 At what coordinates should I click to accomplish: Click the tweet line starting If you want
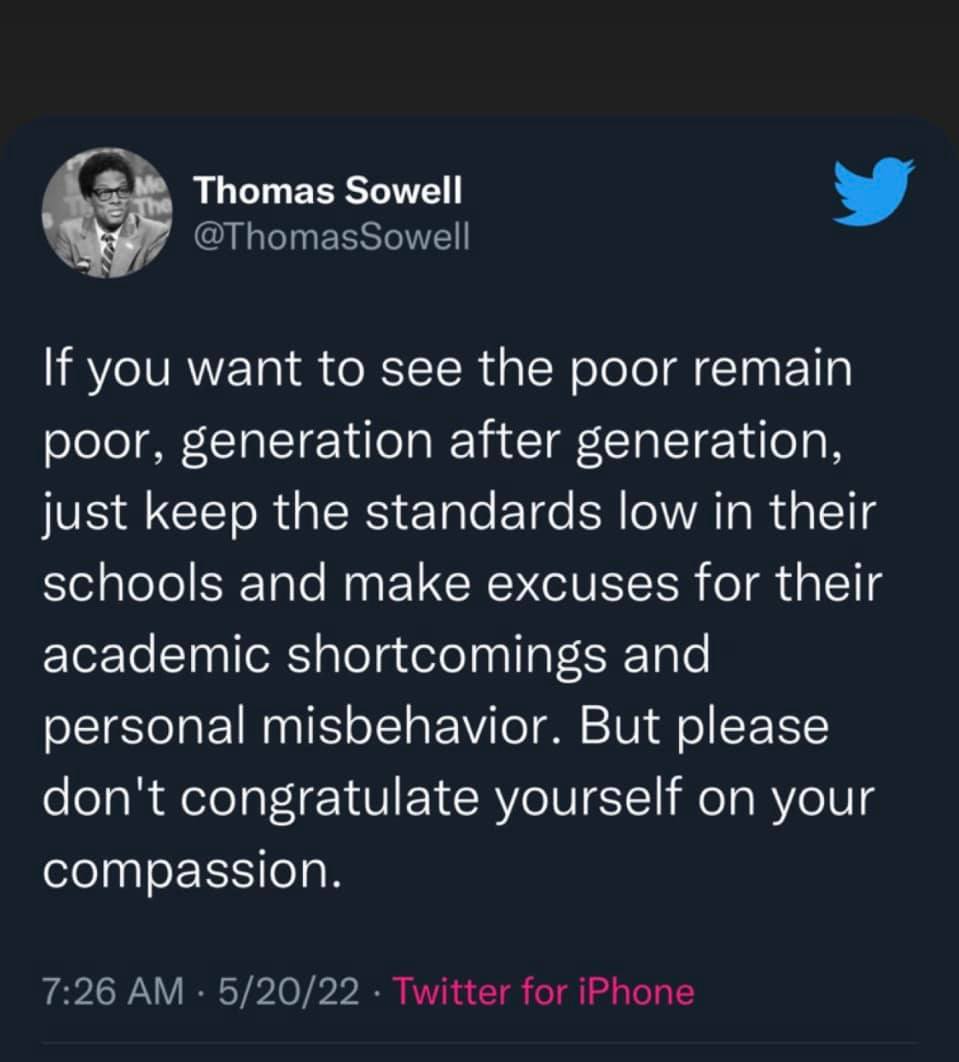coord(448,370)
